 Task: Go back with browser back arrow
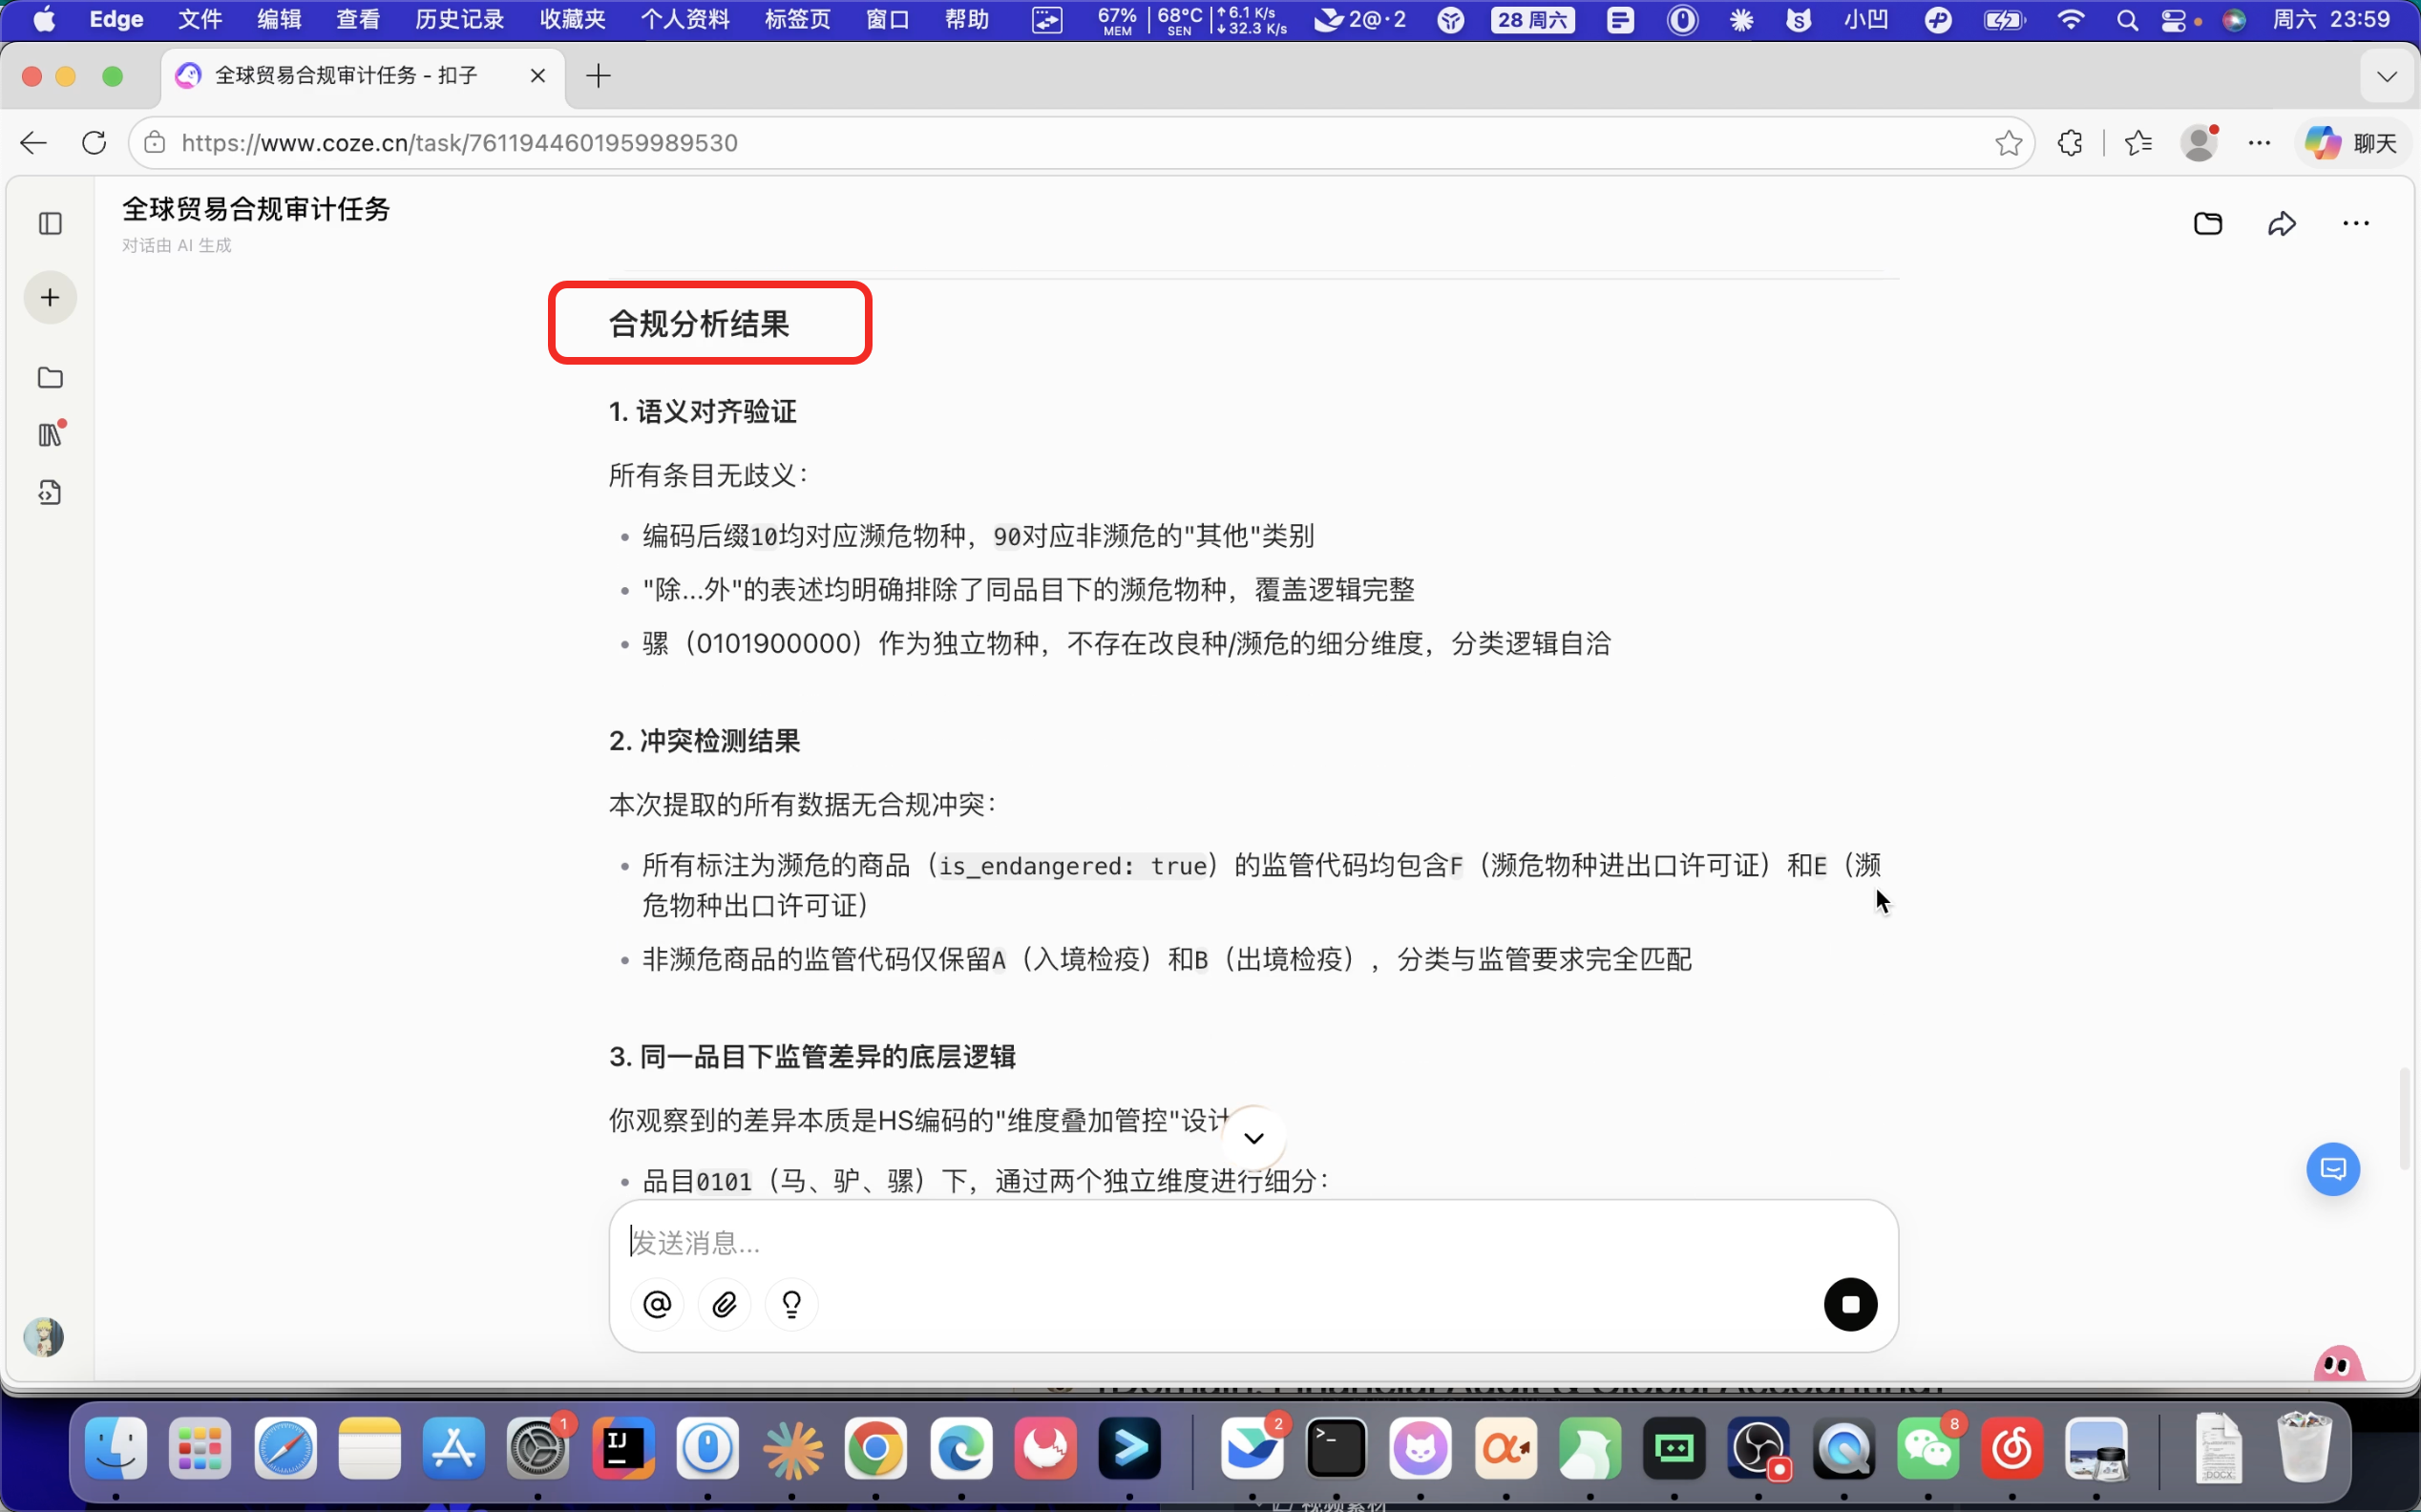click(34, 143)
